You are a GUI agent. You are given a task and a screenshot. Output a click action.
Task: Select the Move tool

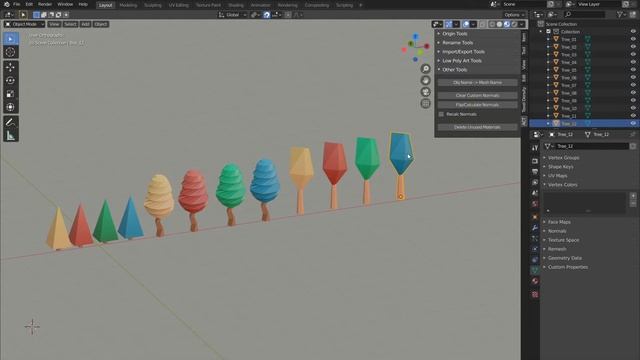pyautogui.click(x=11, y=67)
